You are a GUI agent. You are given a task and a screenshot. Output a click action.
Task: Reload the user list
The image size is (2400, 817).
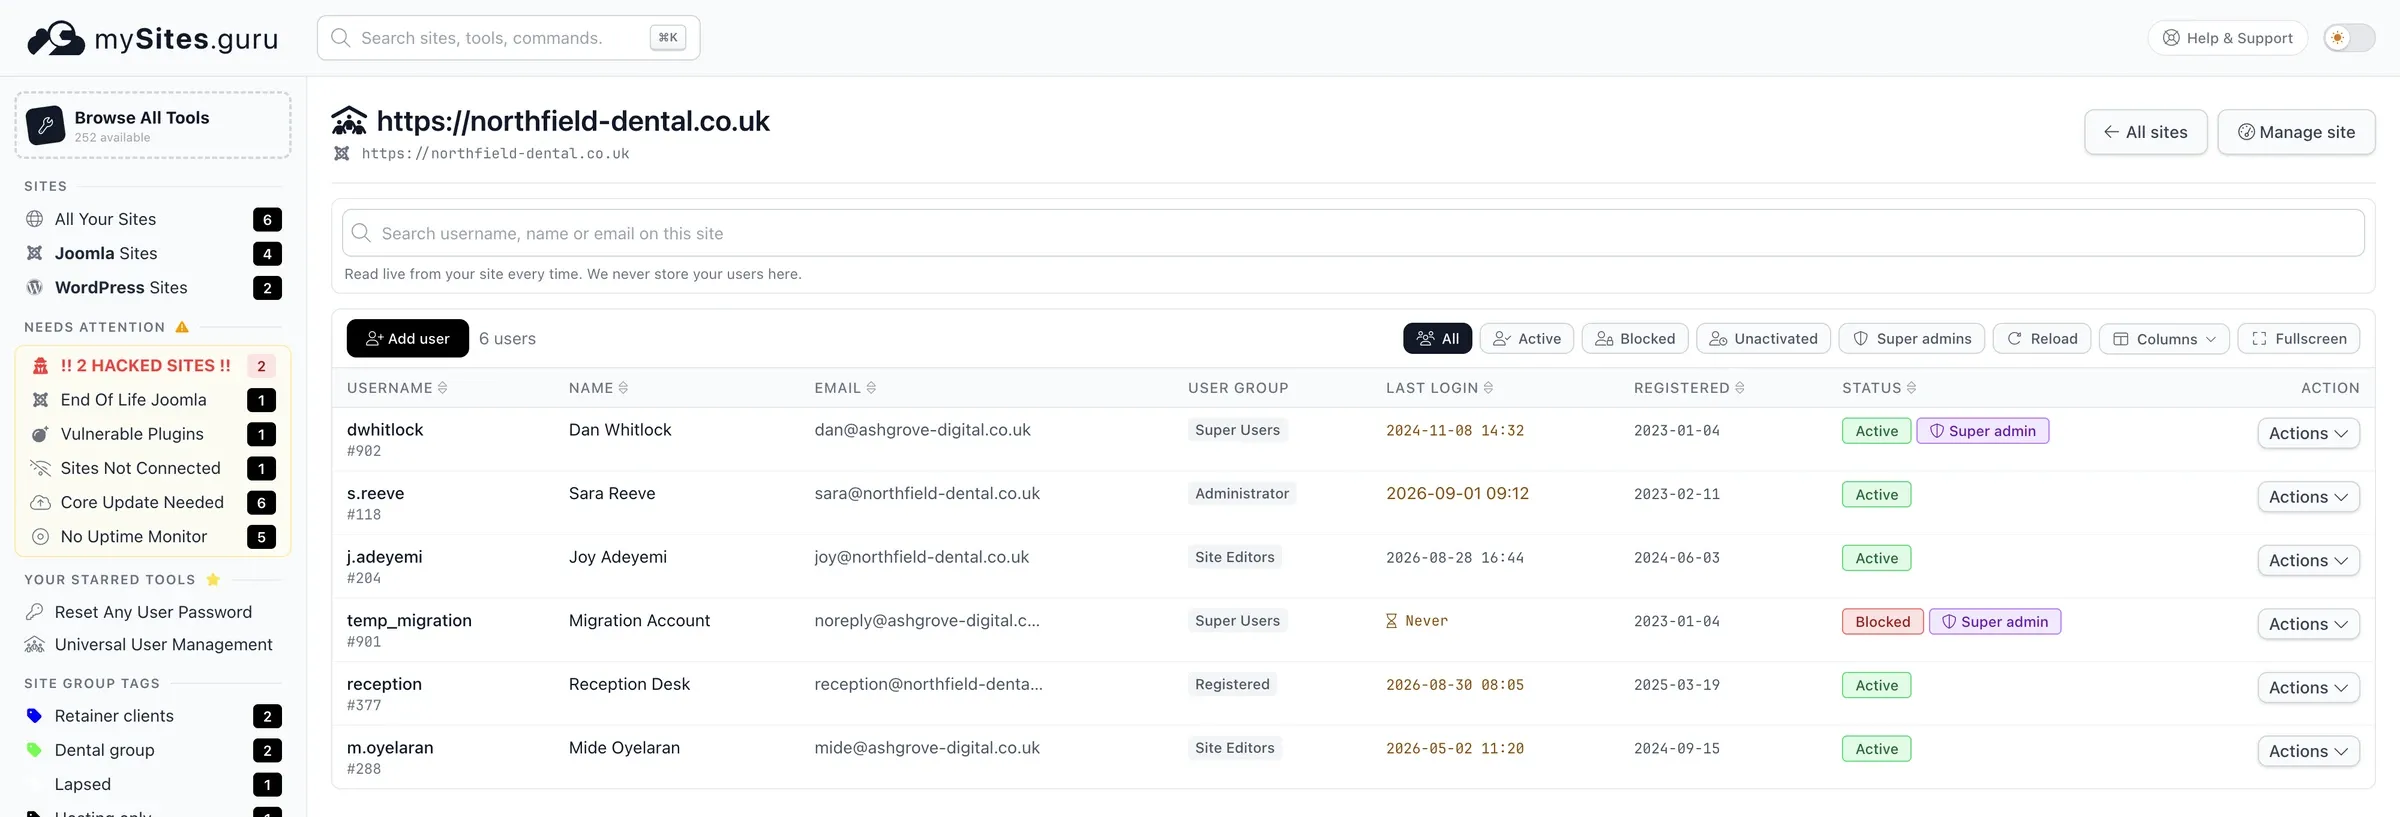click(x=2042, y=339)
